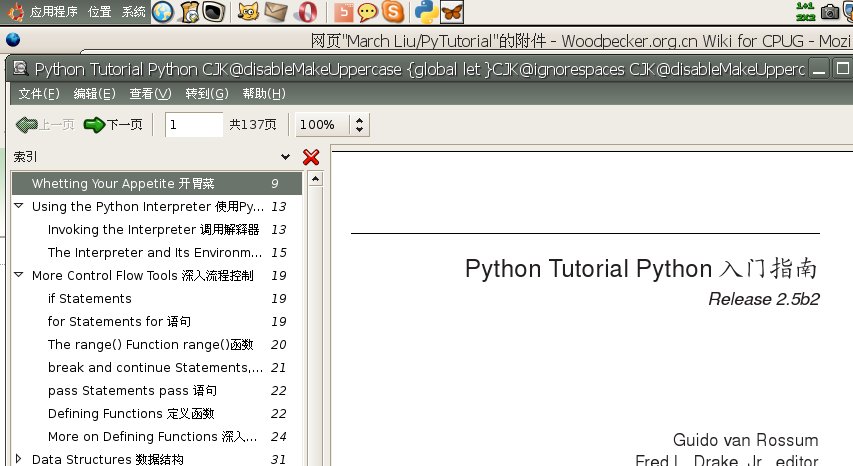Click the next page green arrow button
853x466 pixels.
(112, 125)
